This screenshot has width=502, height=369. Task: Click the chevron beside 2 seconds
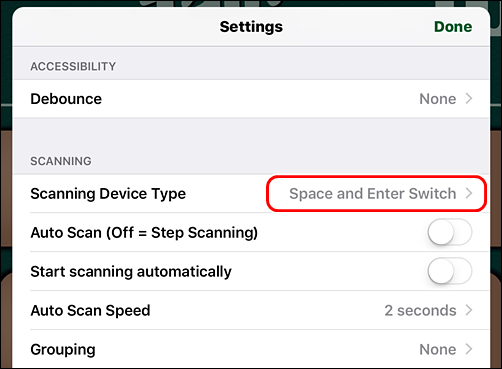pyautogui.click(x=469, y=310)
